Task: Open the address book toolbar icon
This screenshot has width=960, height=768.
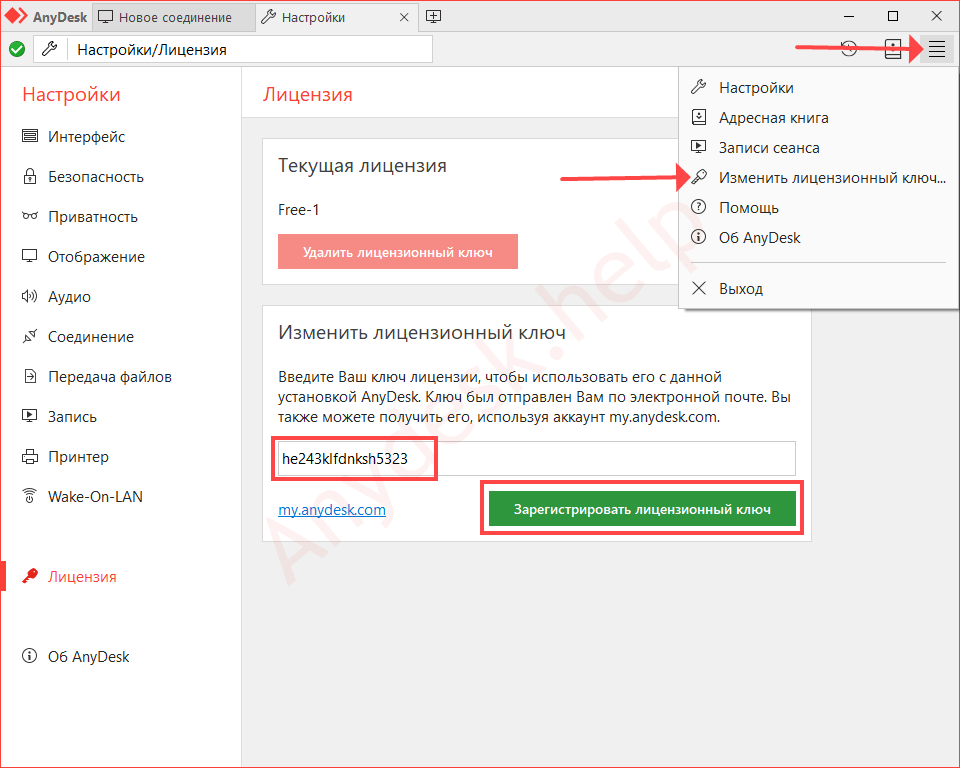Action: click(893, 49)
